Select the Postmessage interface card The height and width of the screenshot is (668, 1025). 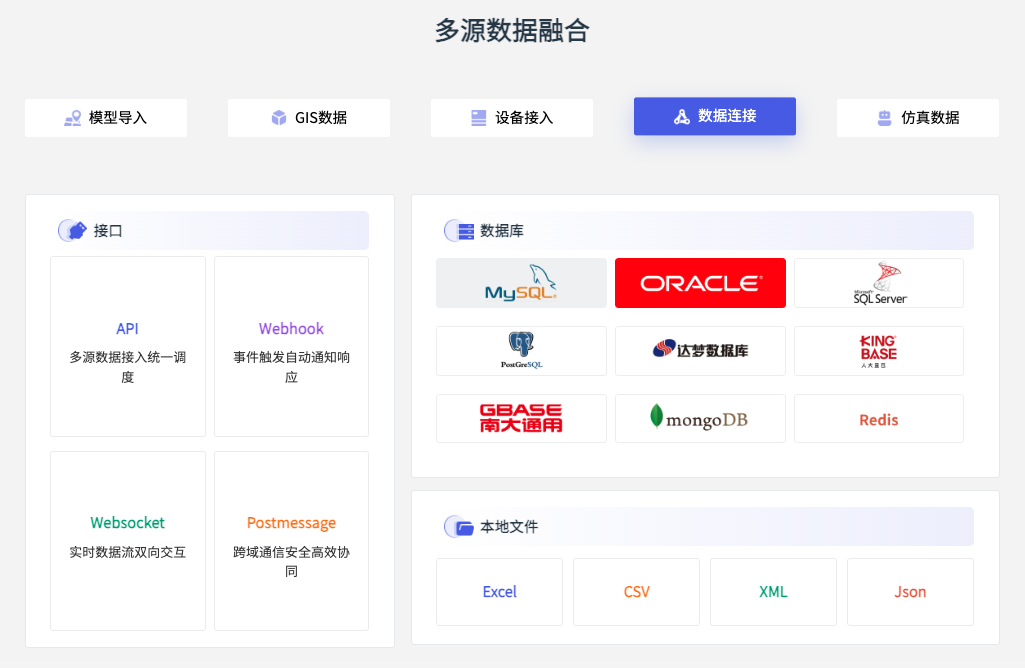(292, 541)
